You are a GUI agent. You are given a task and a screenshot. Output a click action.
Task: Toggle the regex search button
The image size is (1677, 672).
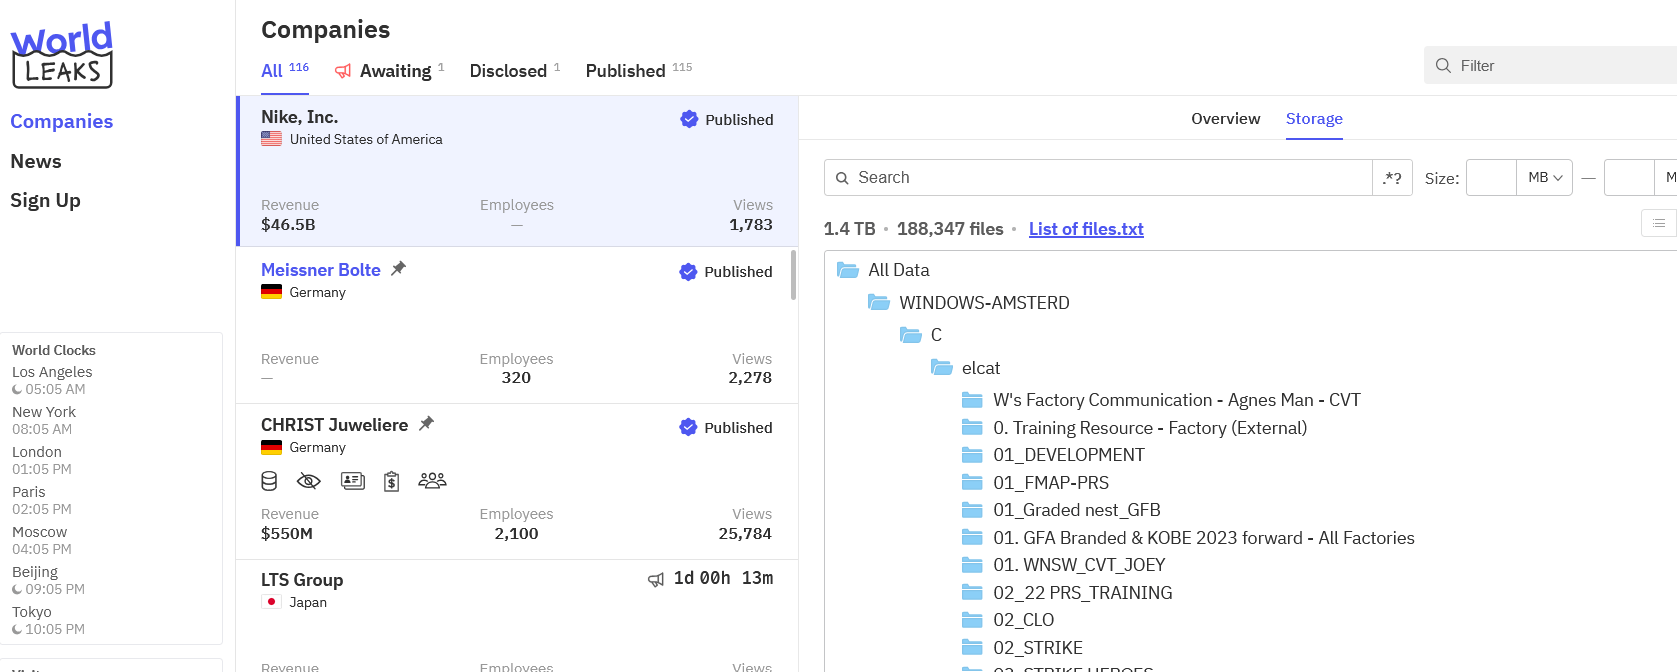pos(1392,178)
